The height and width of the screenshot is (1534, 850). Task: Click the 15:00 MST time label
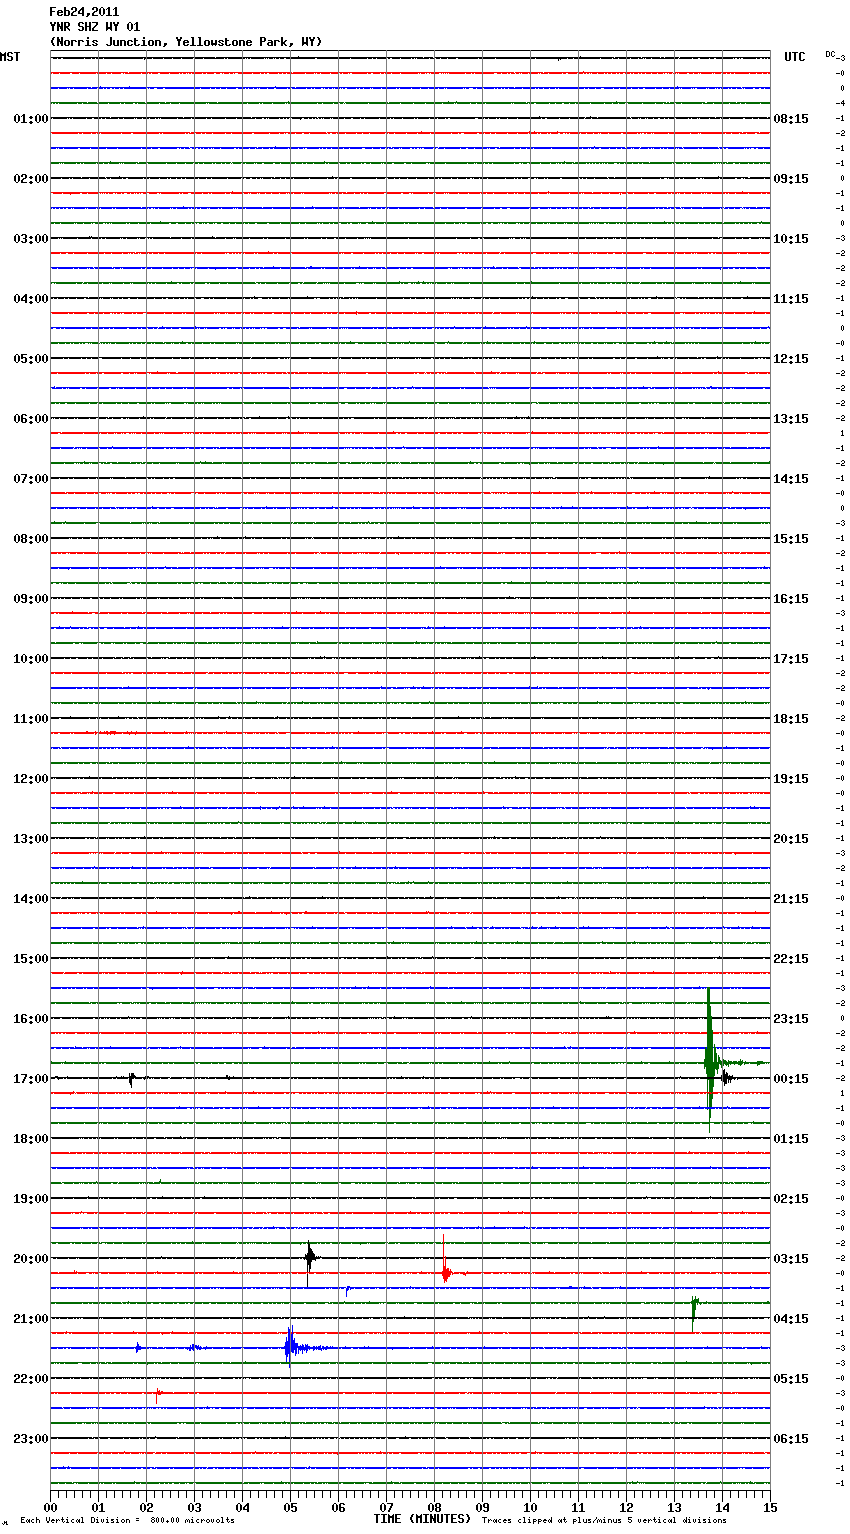coord(31,959)
